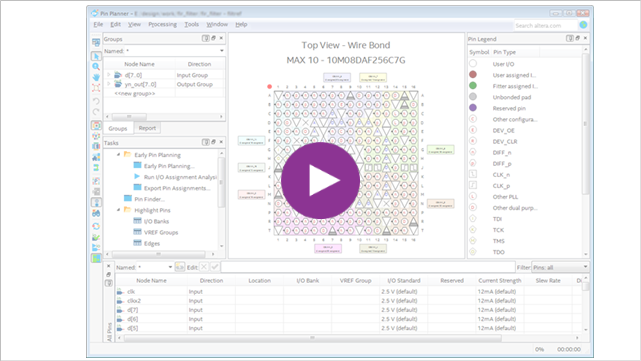The height and width of the screenshot is (361, 641).
Task: Click the I/O Standard column header
Action: (403, 280)
